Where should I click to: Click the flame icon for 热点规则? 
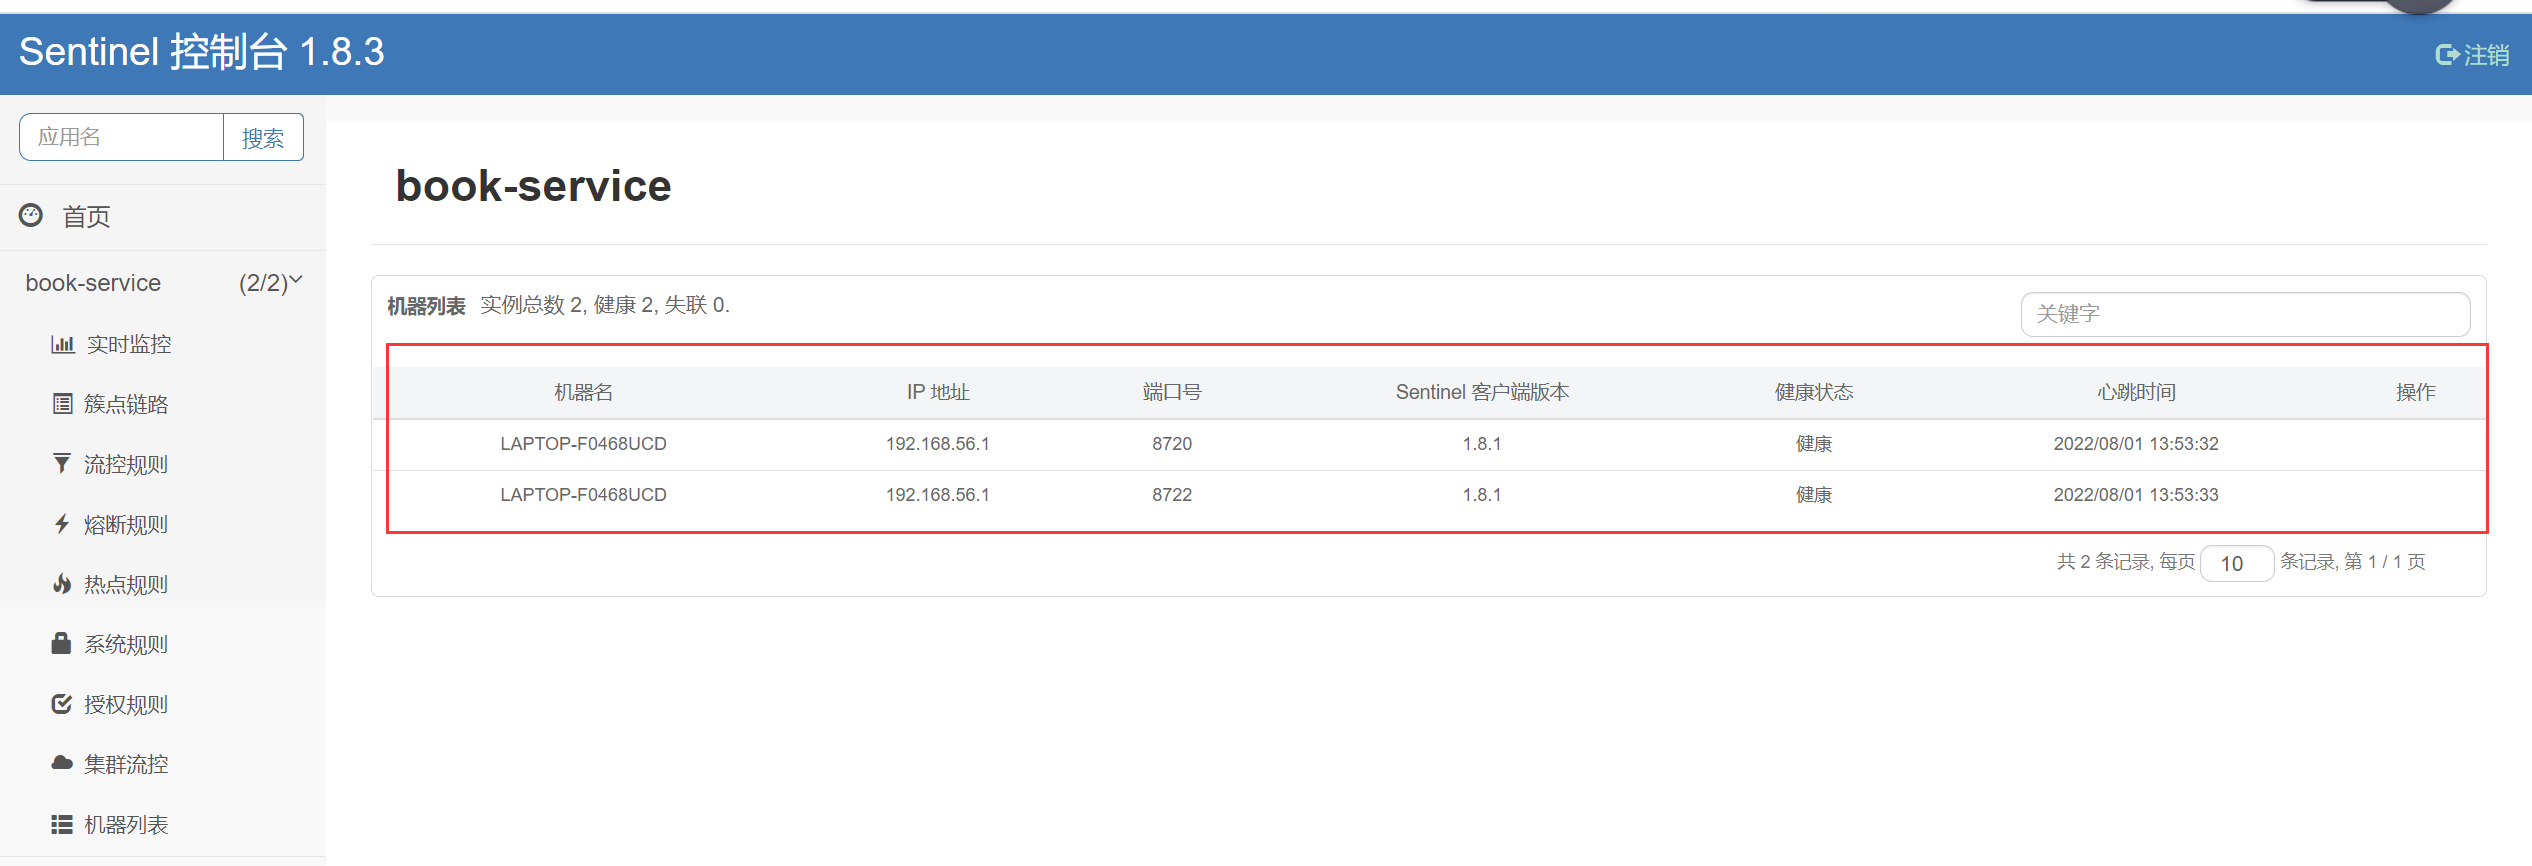tap(62, 584)
